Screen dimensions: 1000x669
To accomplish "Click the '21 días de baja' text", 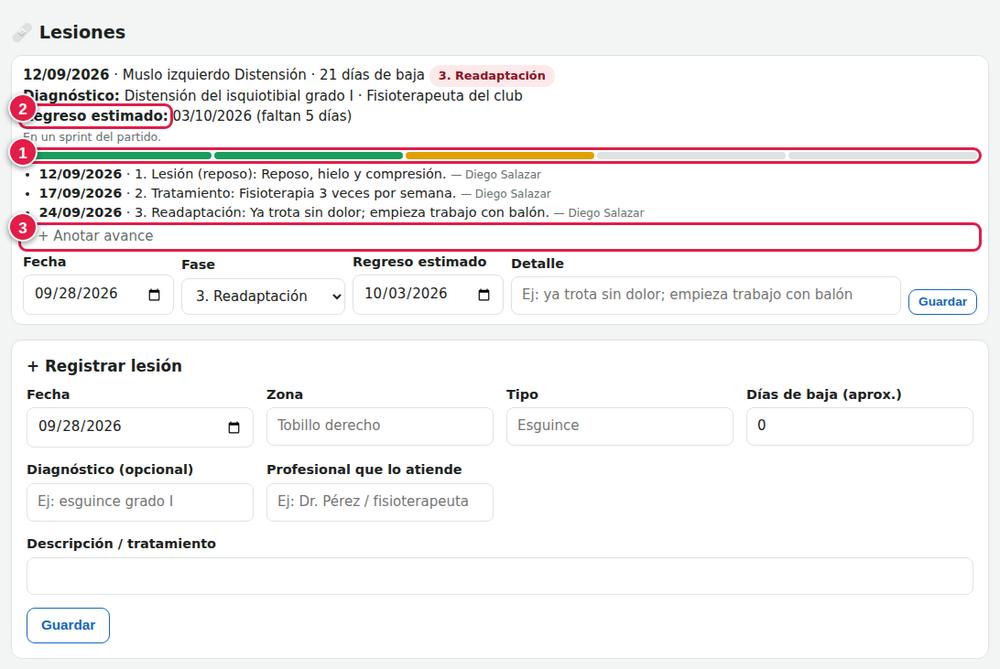I will coord(372,75).
